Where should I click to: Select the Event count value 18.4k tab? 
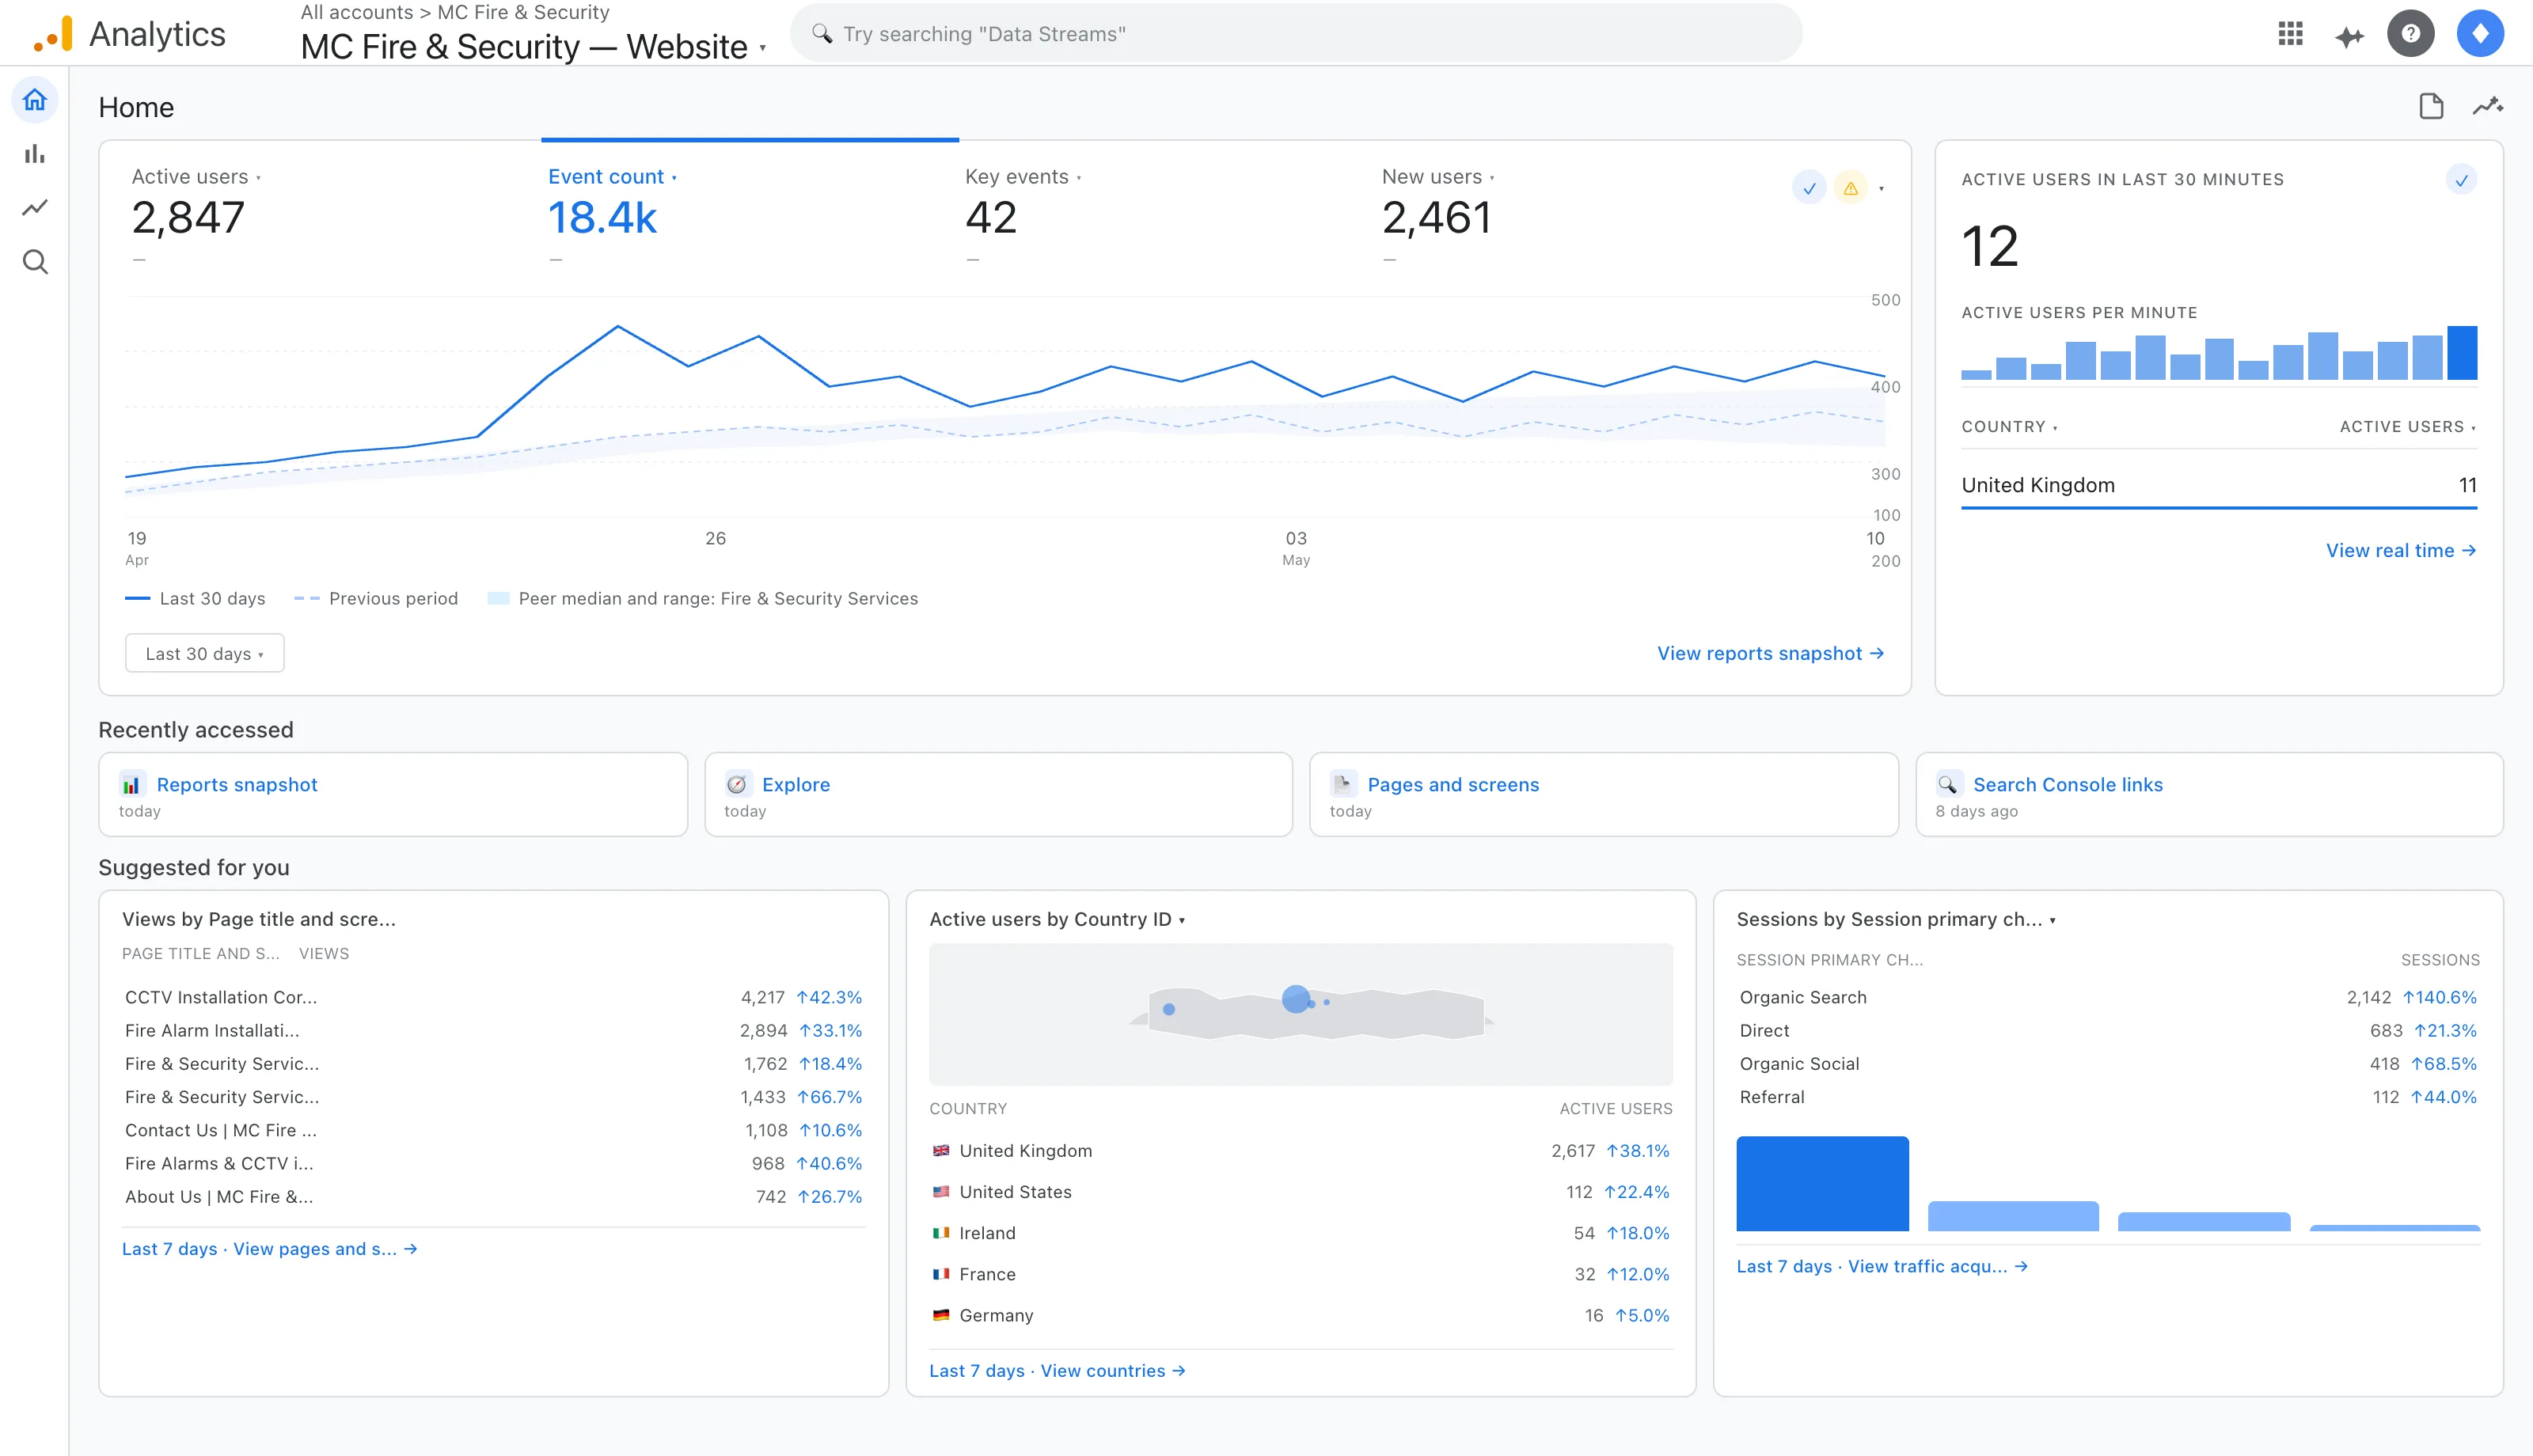pyautogui.click(x=602, y=218)
